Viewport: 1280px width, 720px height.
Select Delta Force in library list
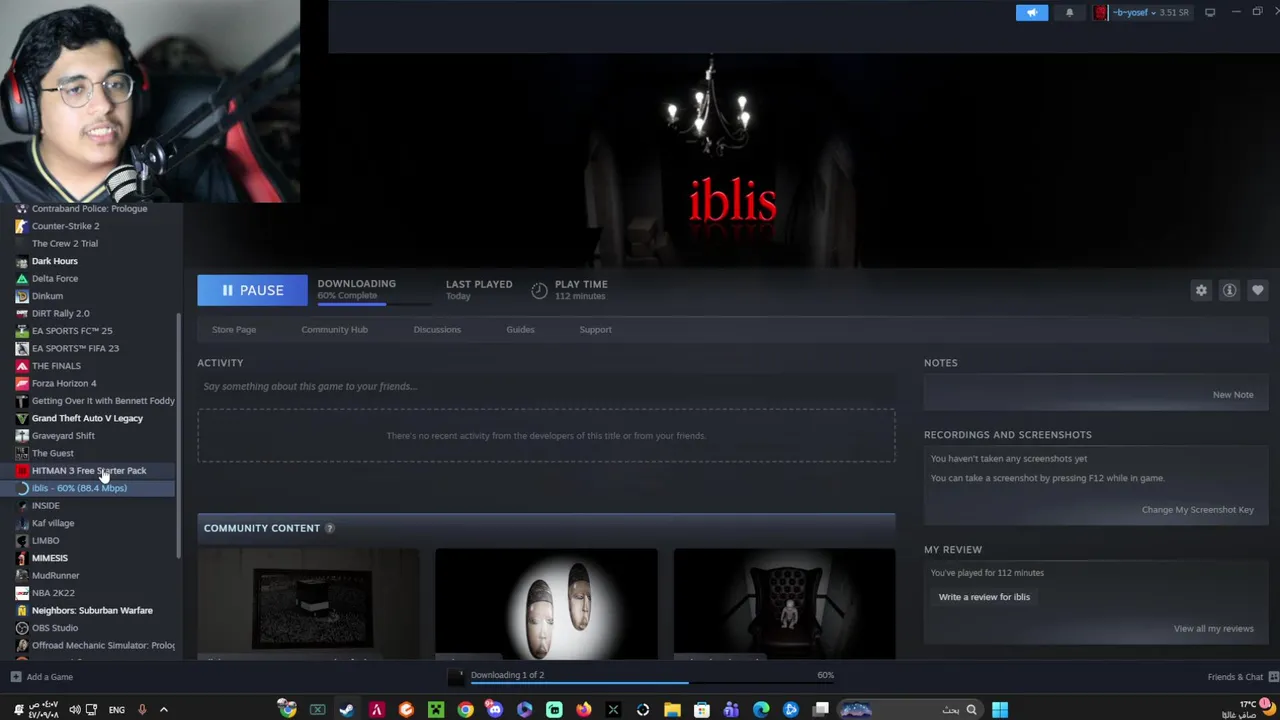(55, 278)
